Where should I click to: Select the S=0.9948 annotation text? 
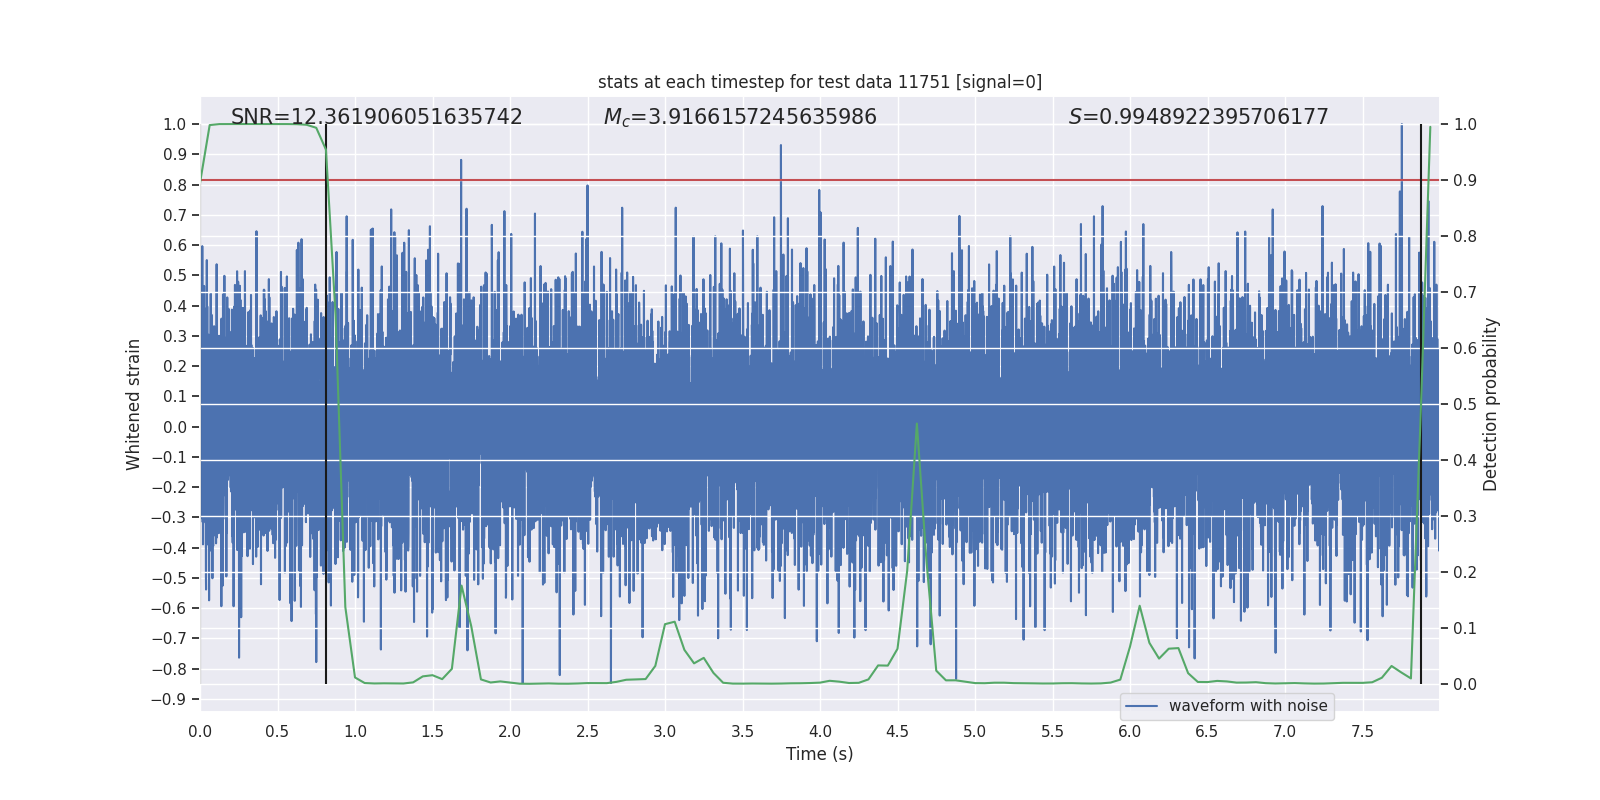(1198, 117)
